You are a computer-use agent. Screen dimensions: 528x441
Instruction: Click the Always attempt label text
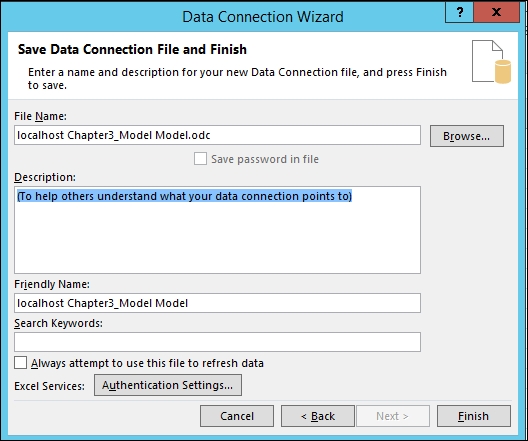click(x=147, y=363)
